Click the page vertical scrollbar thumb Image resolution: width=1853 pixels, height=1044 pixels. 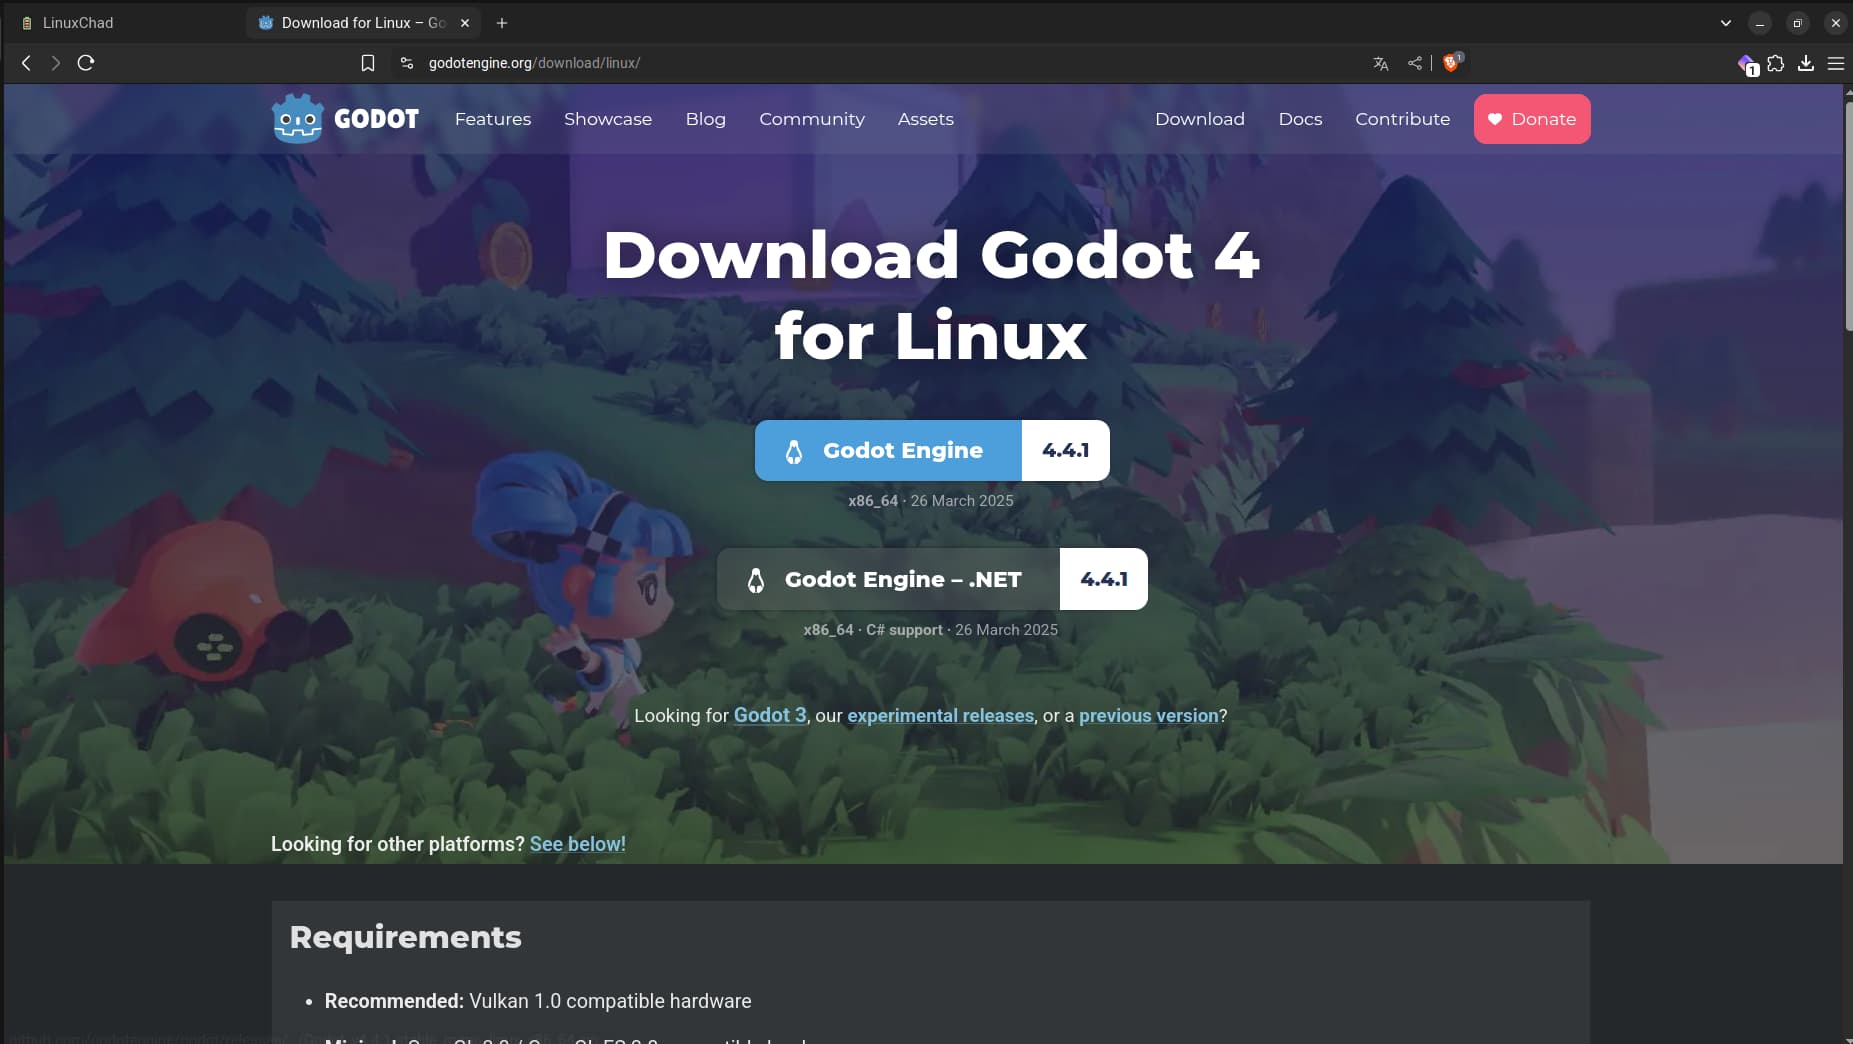click(x=1848, y=215)
